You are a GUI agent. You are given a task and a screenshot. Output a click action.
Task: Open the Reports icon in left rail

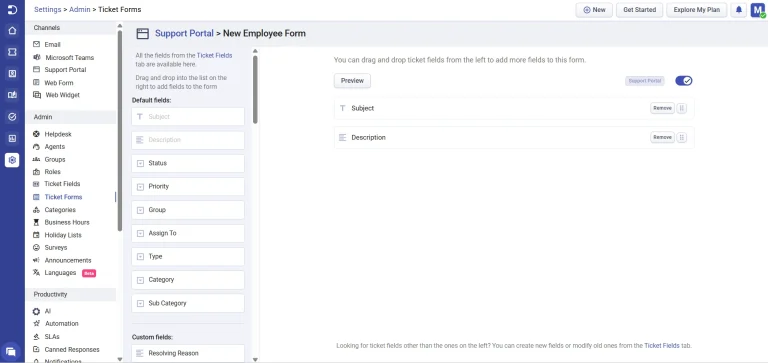(12, 138)
